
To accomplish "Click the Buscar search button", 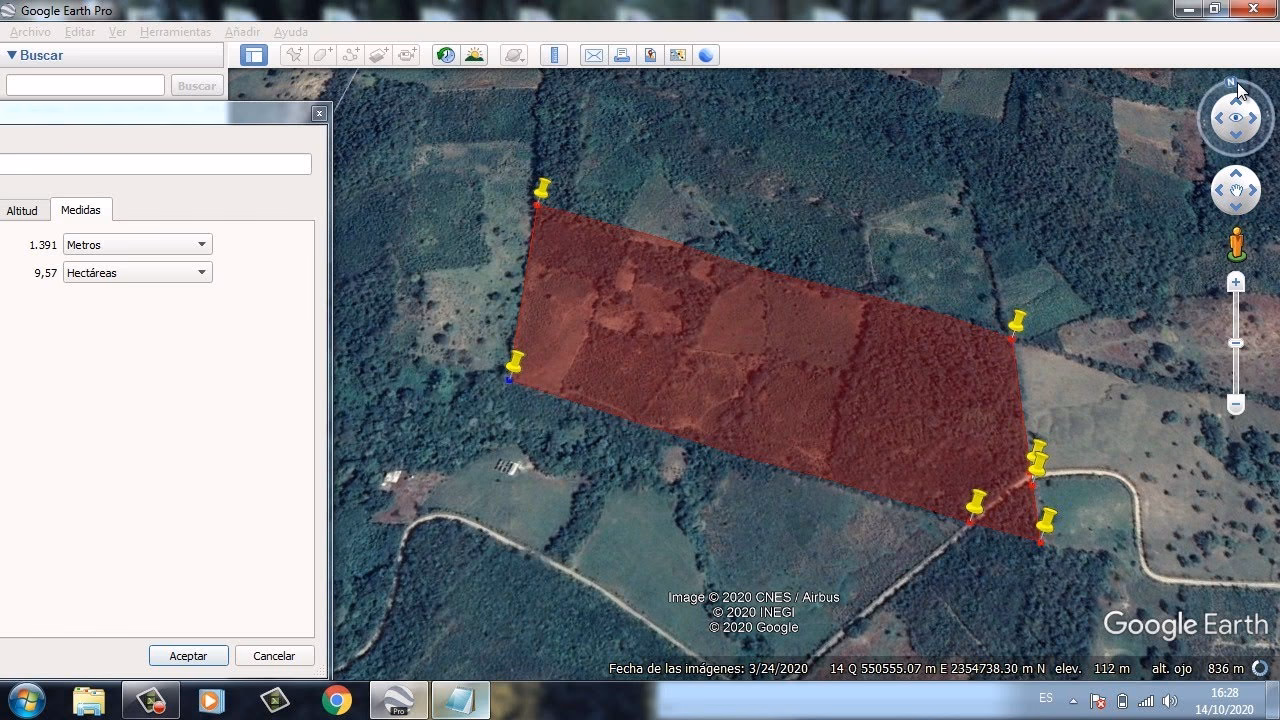I will click(197, 86).
